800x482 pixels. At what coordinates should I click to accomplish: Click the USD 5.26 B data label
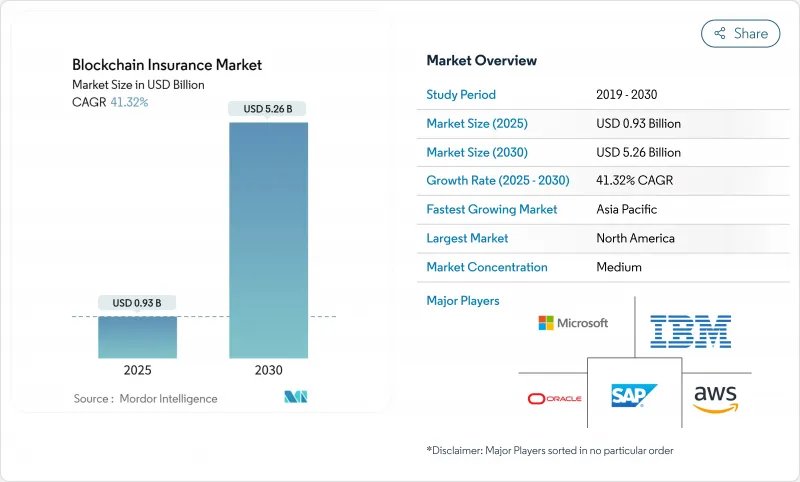(x=269, y=108)
